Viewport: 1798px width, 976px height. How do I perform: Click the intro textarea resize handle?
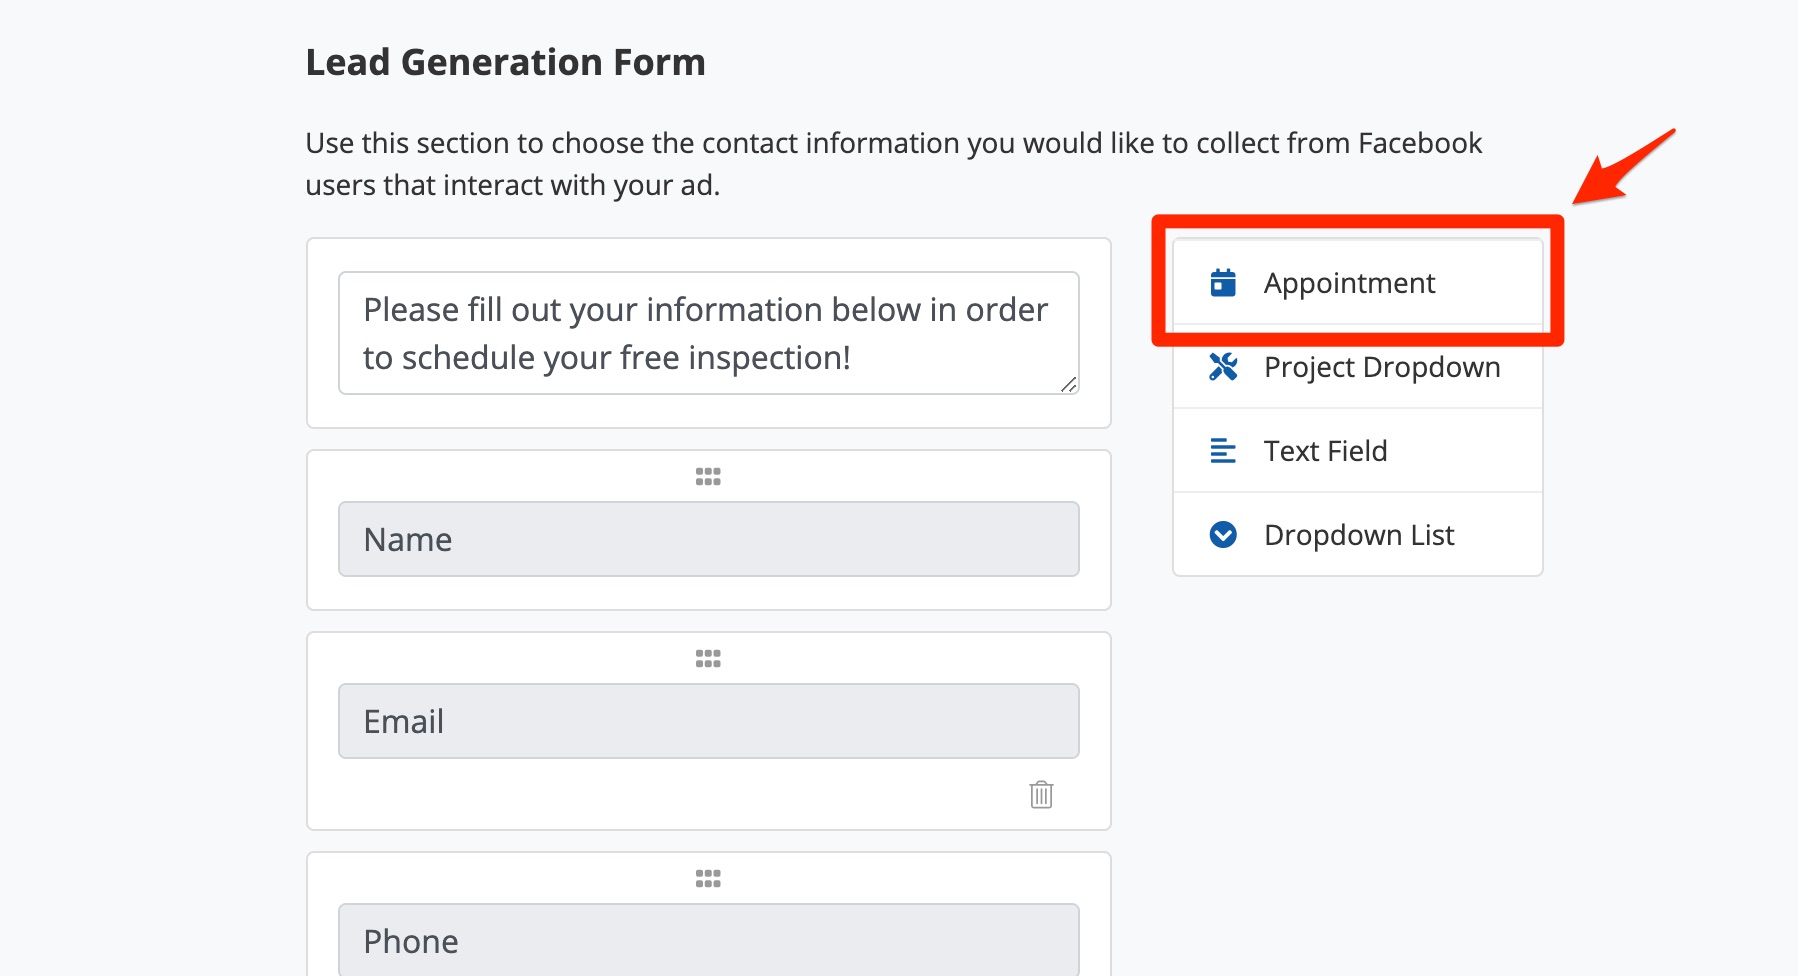1068,385
